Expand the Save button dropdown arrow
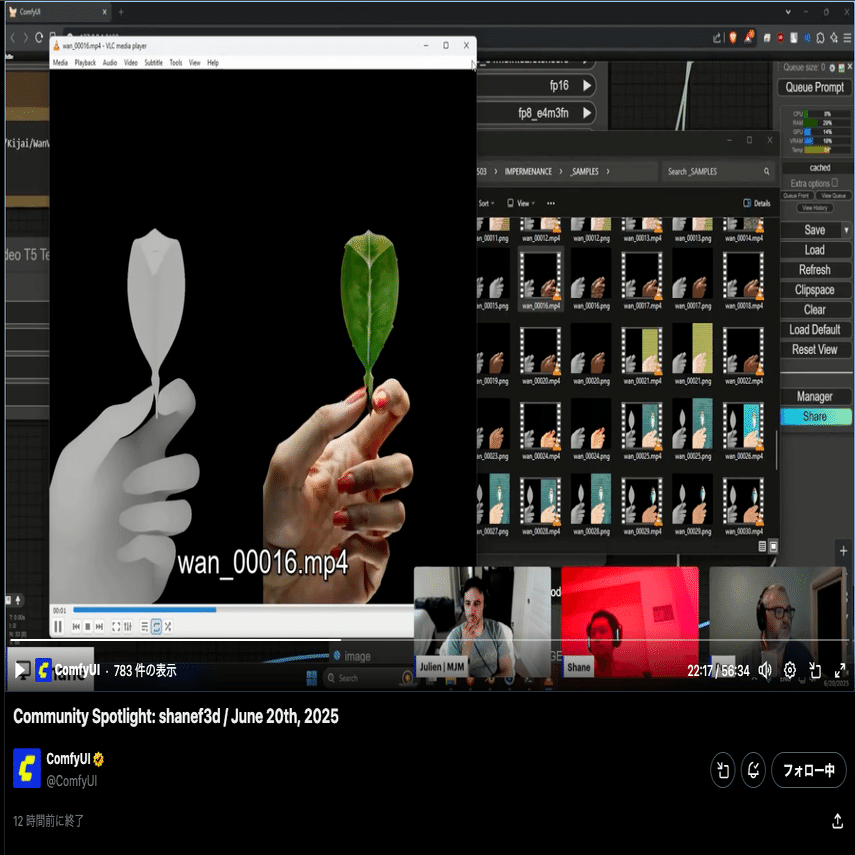This screenshot has width=855, height=855. pos(846,230)
